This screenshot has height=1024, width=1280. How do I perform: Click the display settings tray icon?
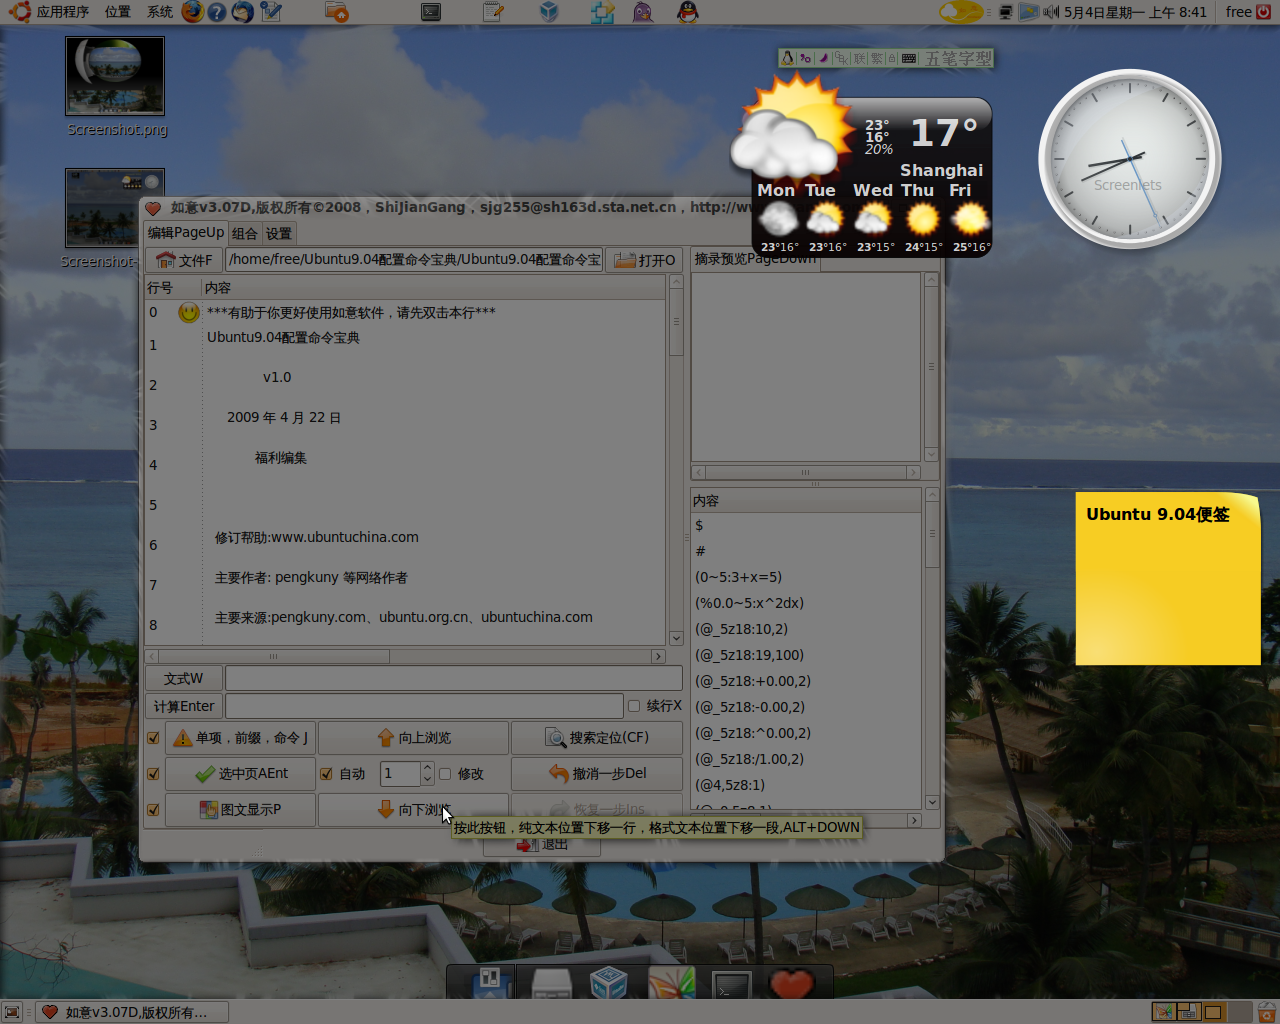1029,12
